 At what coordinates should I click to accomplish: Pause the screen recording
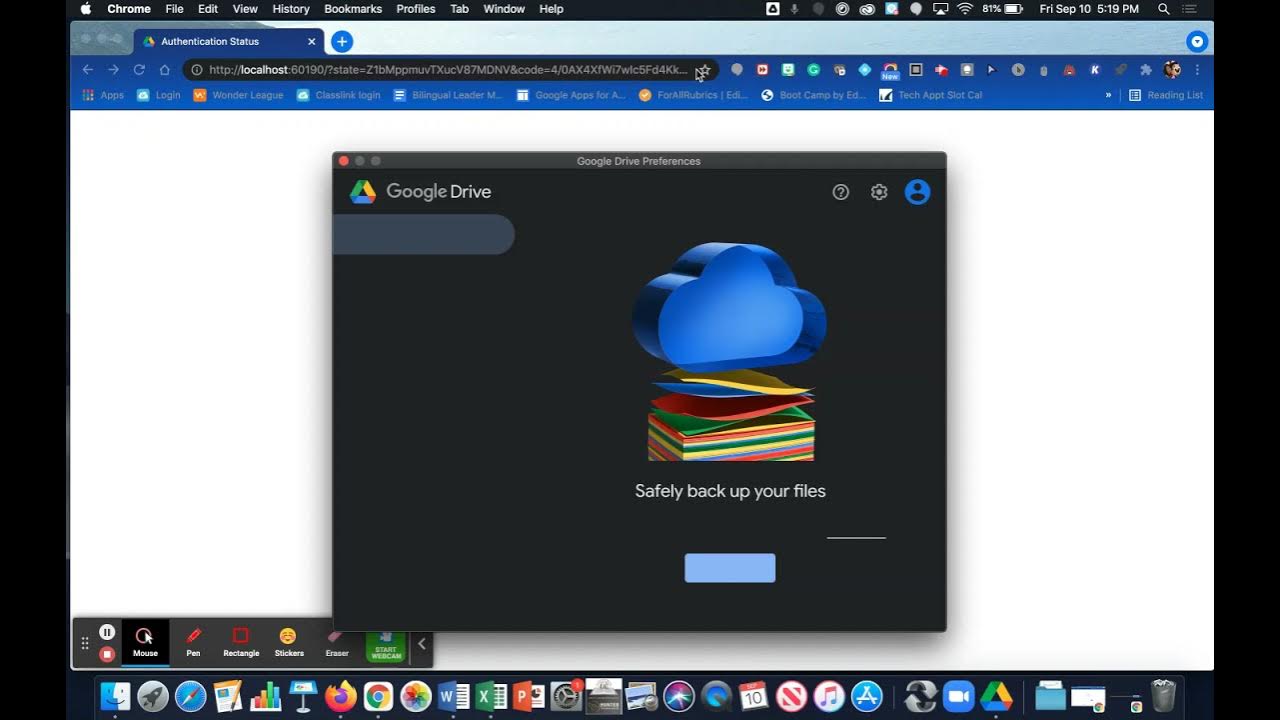[107, 632]
